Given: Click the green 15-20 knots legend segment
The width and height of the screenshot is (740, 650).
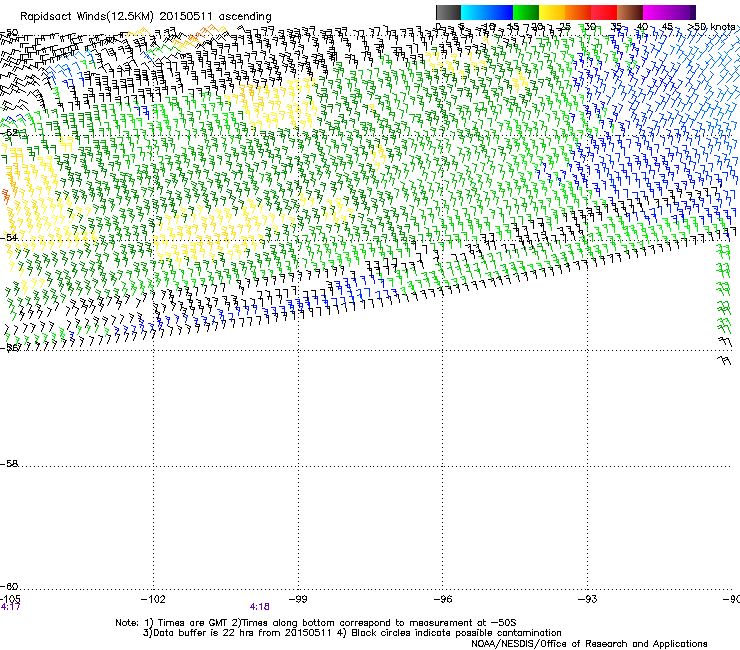Looking at the screenshot, I should coord(526,12).
